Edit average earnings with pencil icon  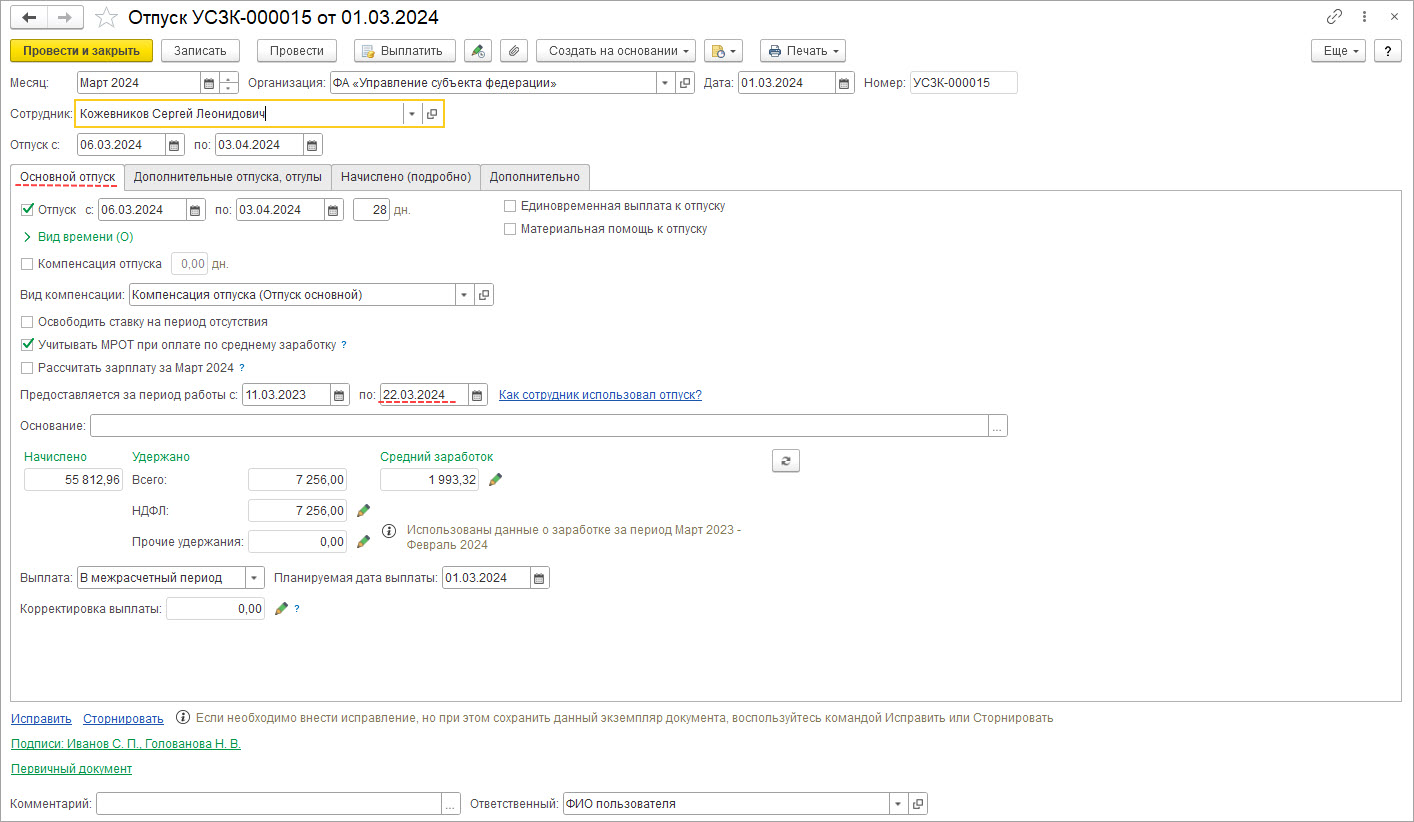(x=495, y=480)
